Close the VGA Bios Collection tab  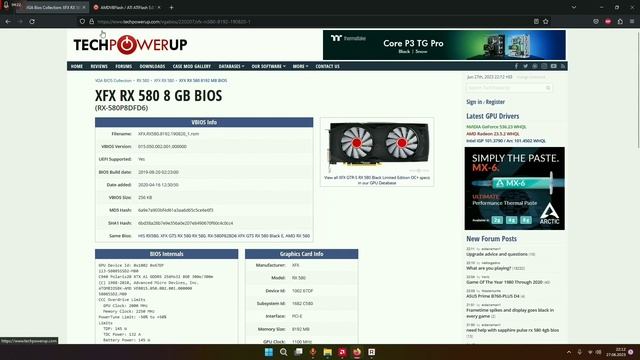pyautogui.click(x=84, y=7)
